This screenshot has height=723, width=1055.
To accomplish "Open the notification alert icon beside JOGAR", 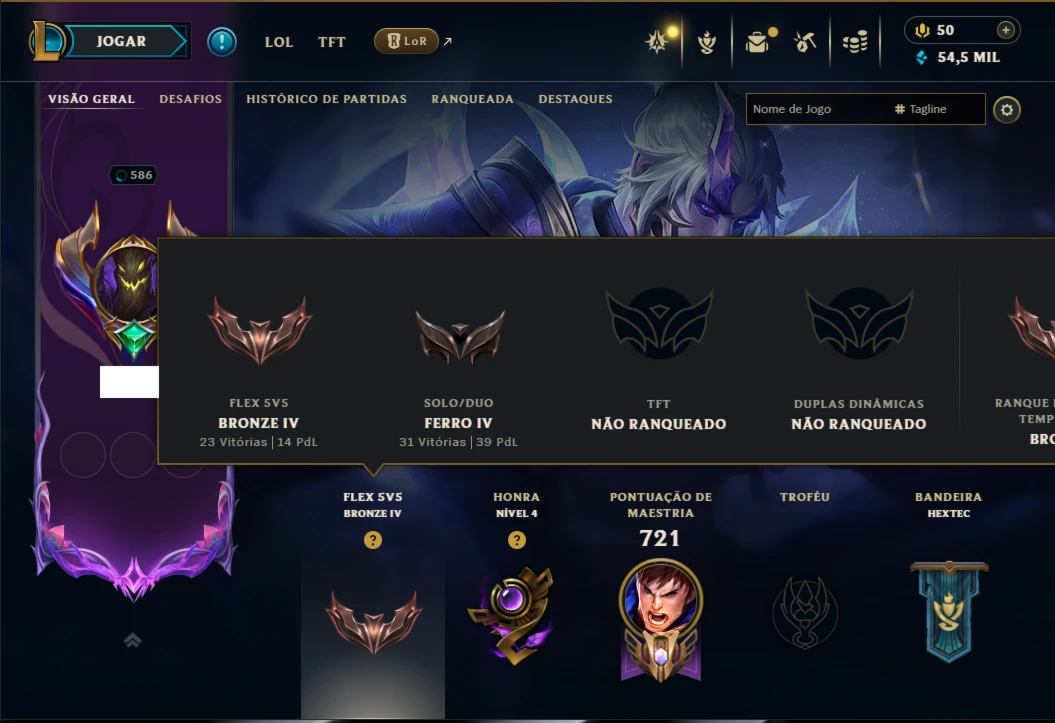I will pos(221,42).
